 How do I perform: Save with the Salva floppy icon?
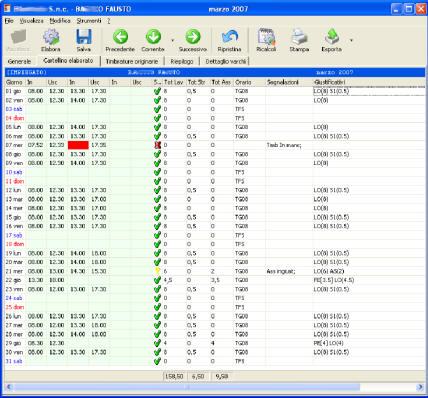coord(84,37)
